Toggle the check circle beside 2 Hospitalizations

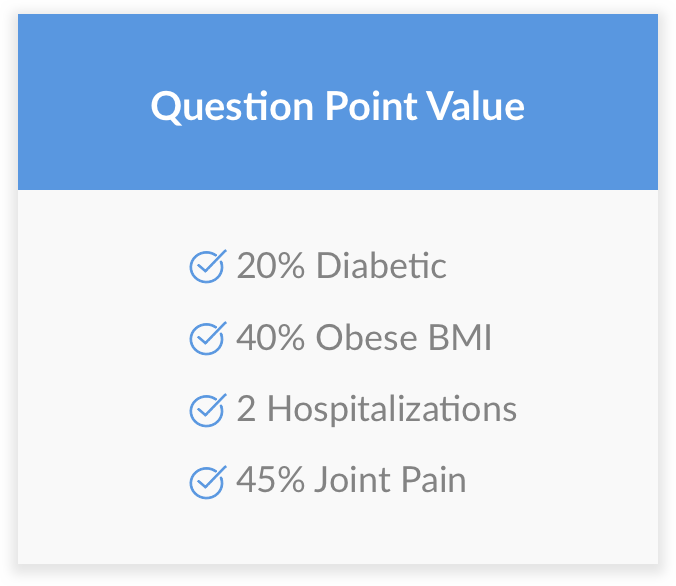coord(207,411)
